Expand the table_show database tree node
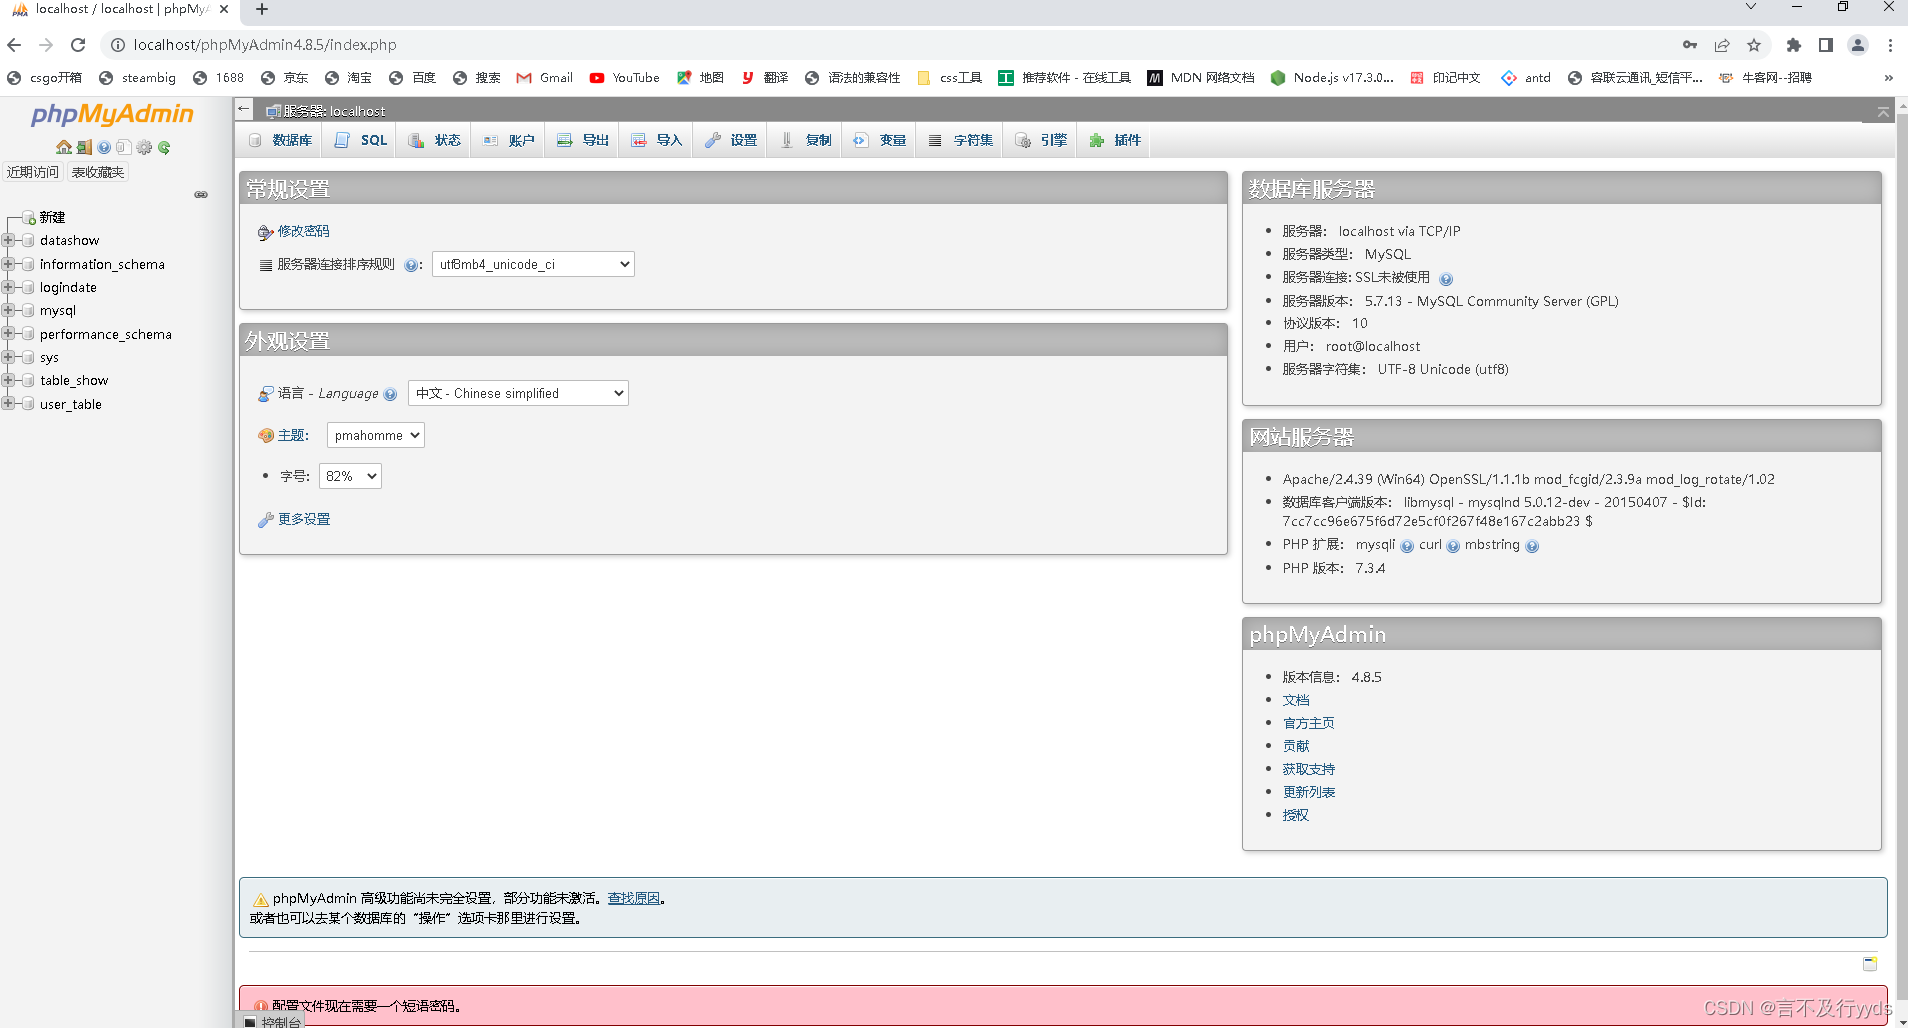Screen dimensions: 1908x1028 coord(8,380)
